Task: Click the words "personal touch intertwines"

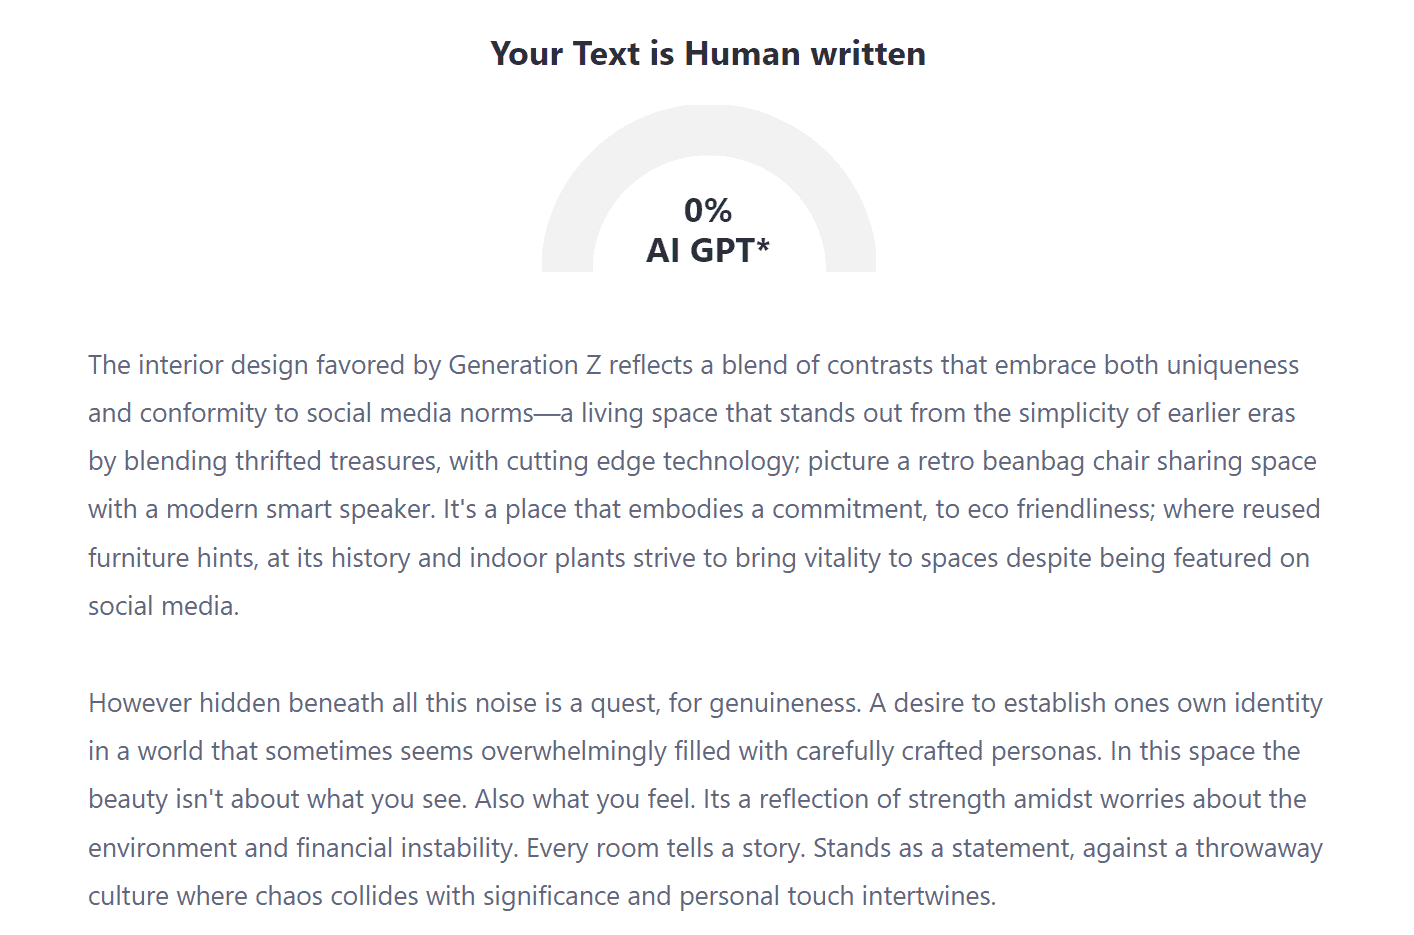Action: click(837, 896)
